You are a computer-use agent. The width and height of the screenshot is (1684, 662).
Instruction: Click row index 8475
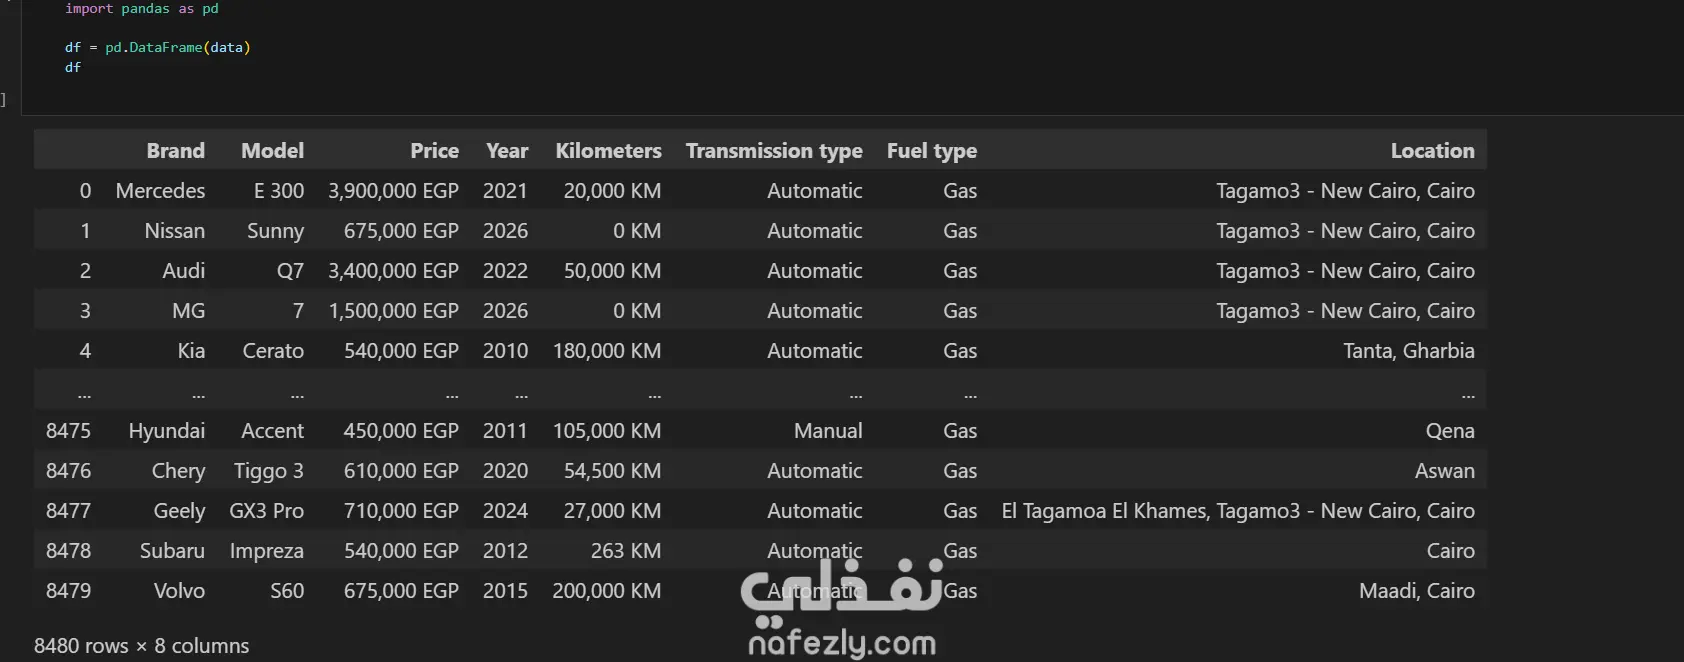[x=68, y=431]
